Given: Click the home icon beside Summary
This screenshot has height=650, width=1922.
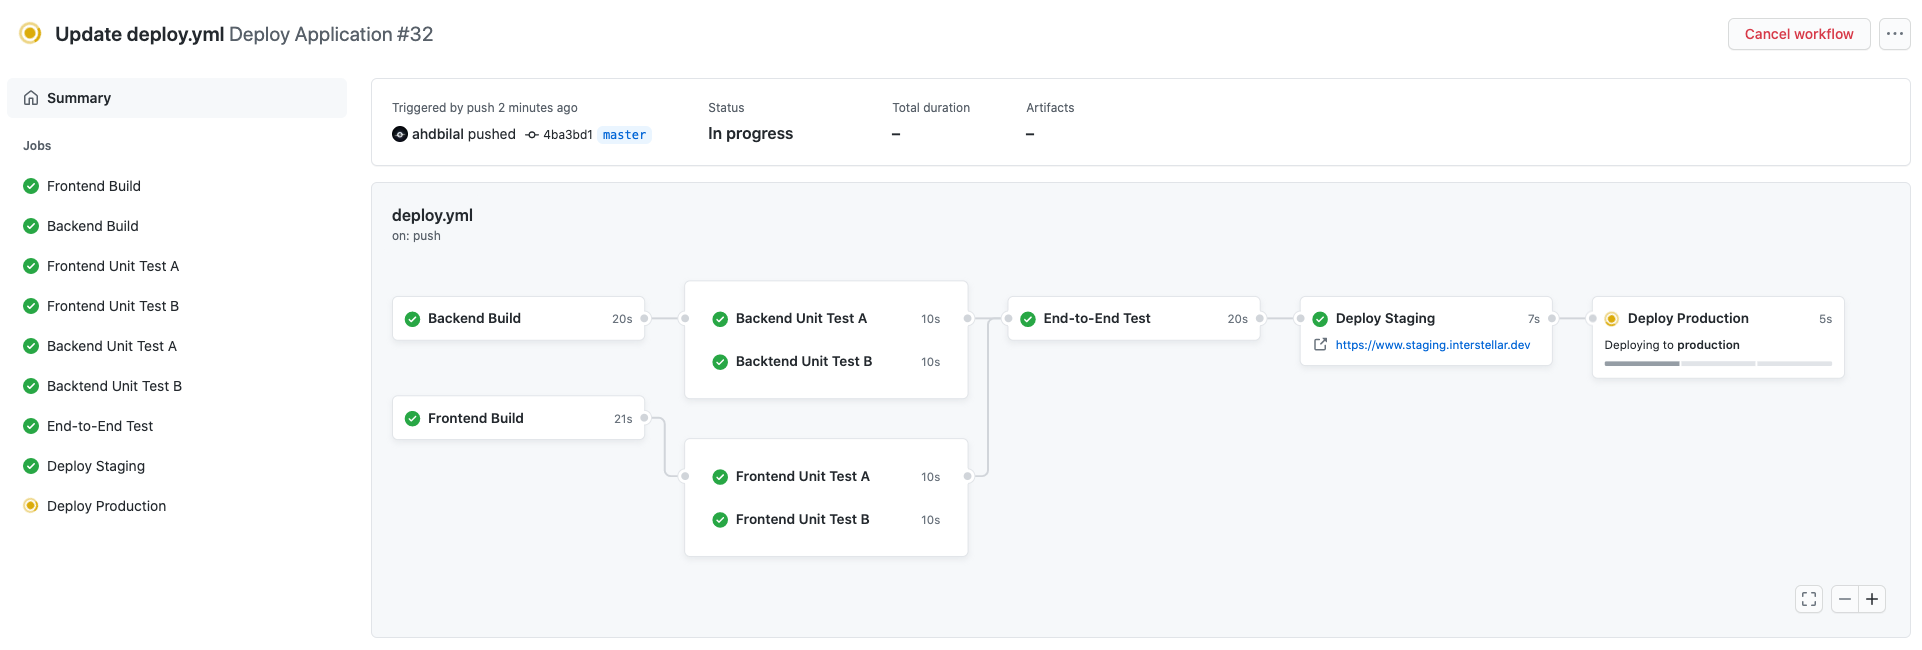Looking at the screenshot, I should pos(31,98).
